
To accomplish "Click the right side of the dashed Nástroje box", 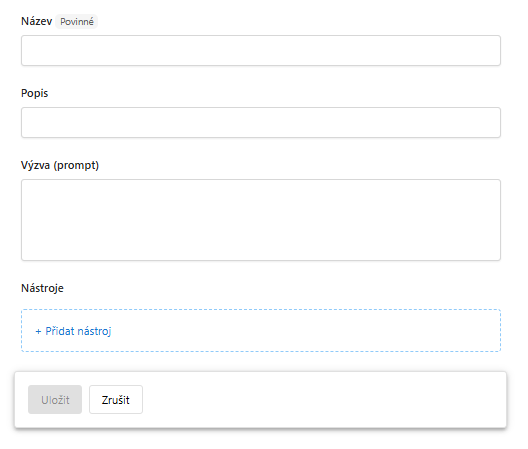I will point(471,330).
